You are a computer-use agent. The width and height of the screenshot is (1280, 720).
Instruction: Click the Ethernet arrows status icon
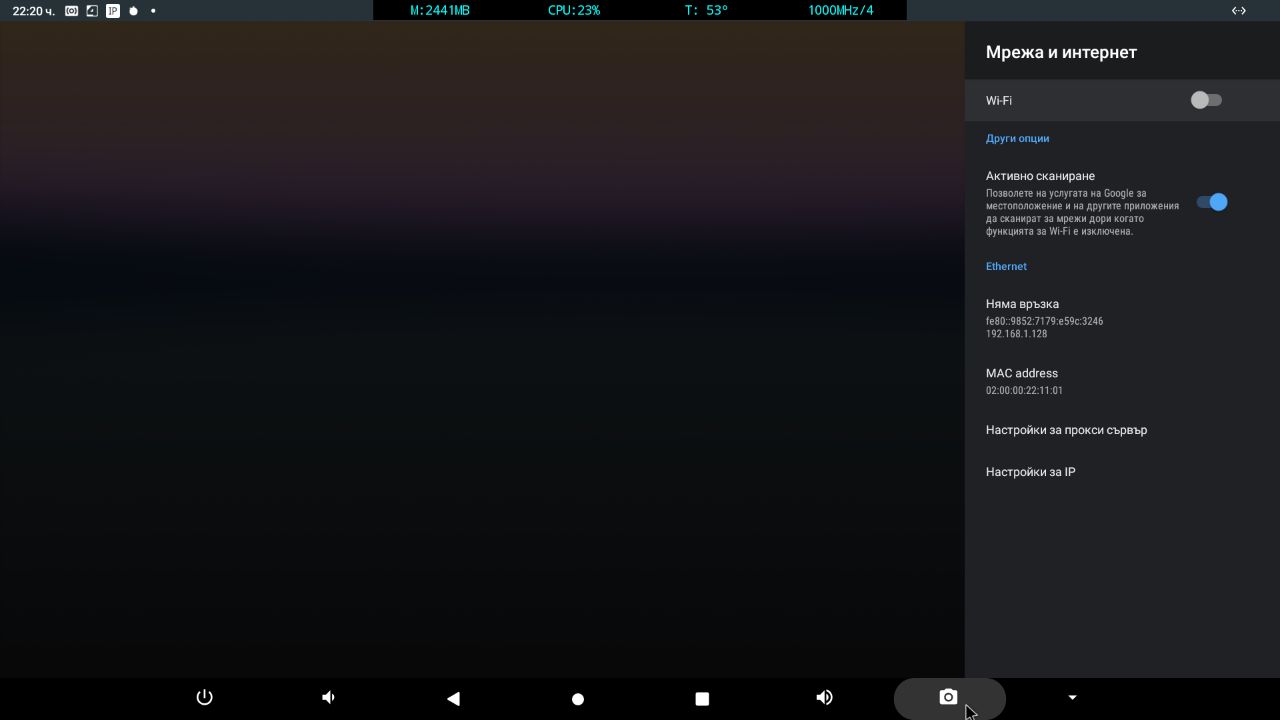(1238, 10)
